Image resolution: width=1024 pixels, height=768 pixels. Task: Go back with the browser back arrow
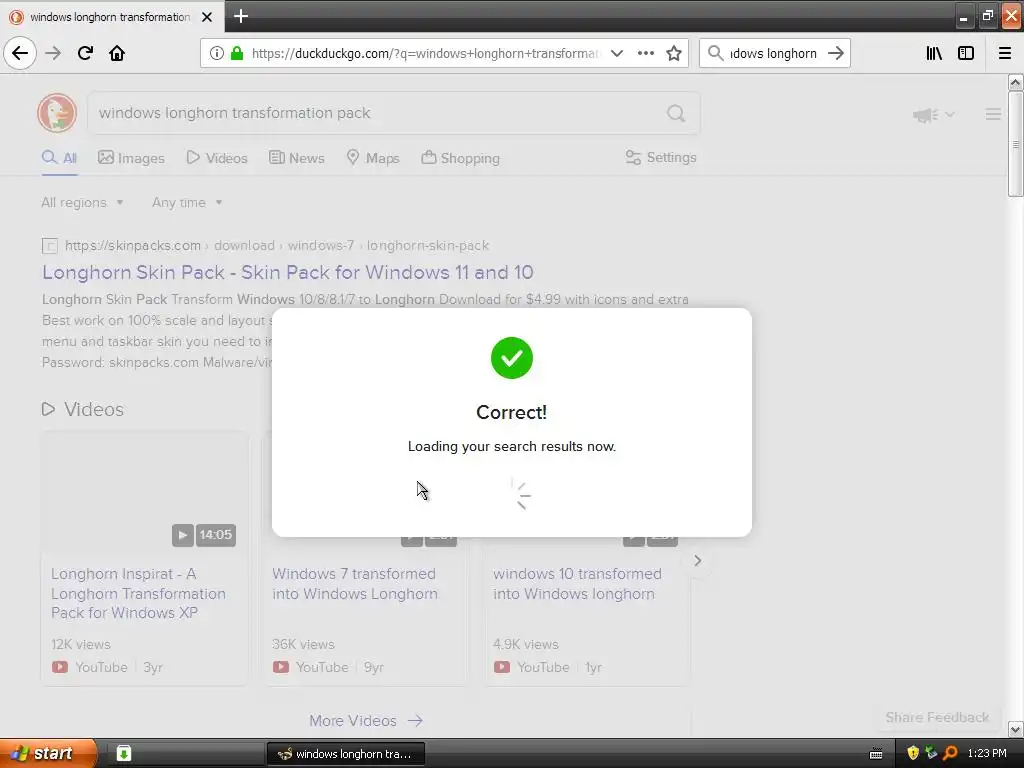click(20, 53)
